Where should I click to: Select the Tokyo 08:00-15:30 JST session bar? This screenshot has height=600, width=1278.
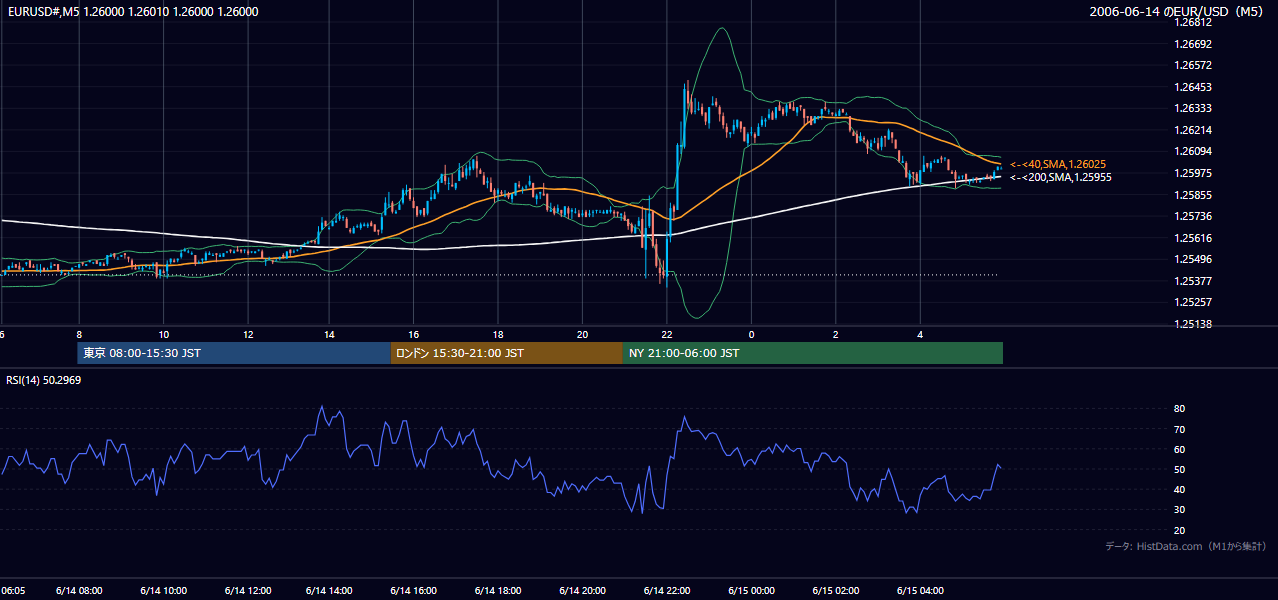click(234, 353)
